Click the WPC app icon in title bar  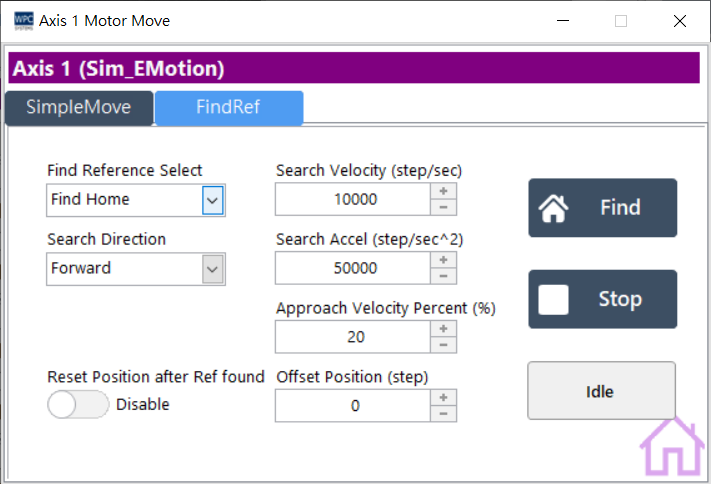pos(22,21)
